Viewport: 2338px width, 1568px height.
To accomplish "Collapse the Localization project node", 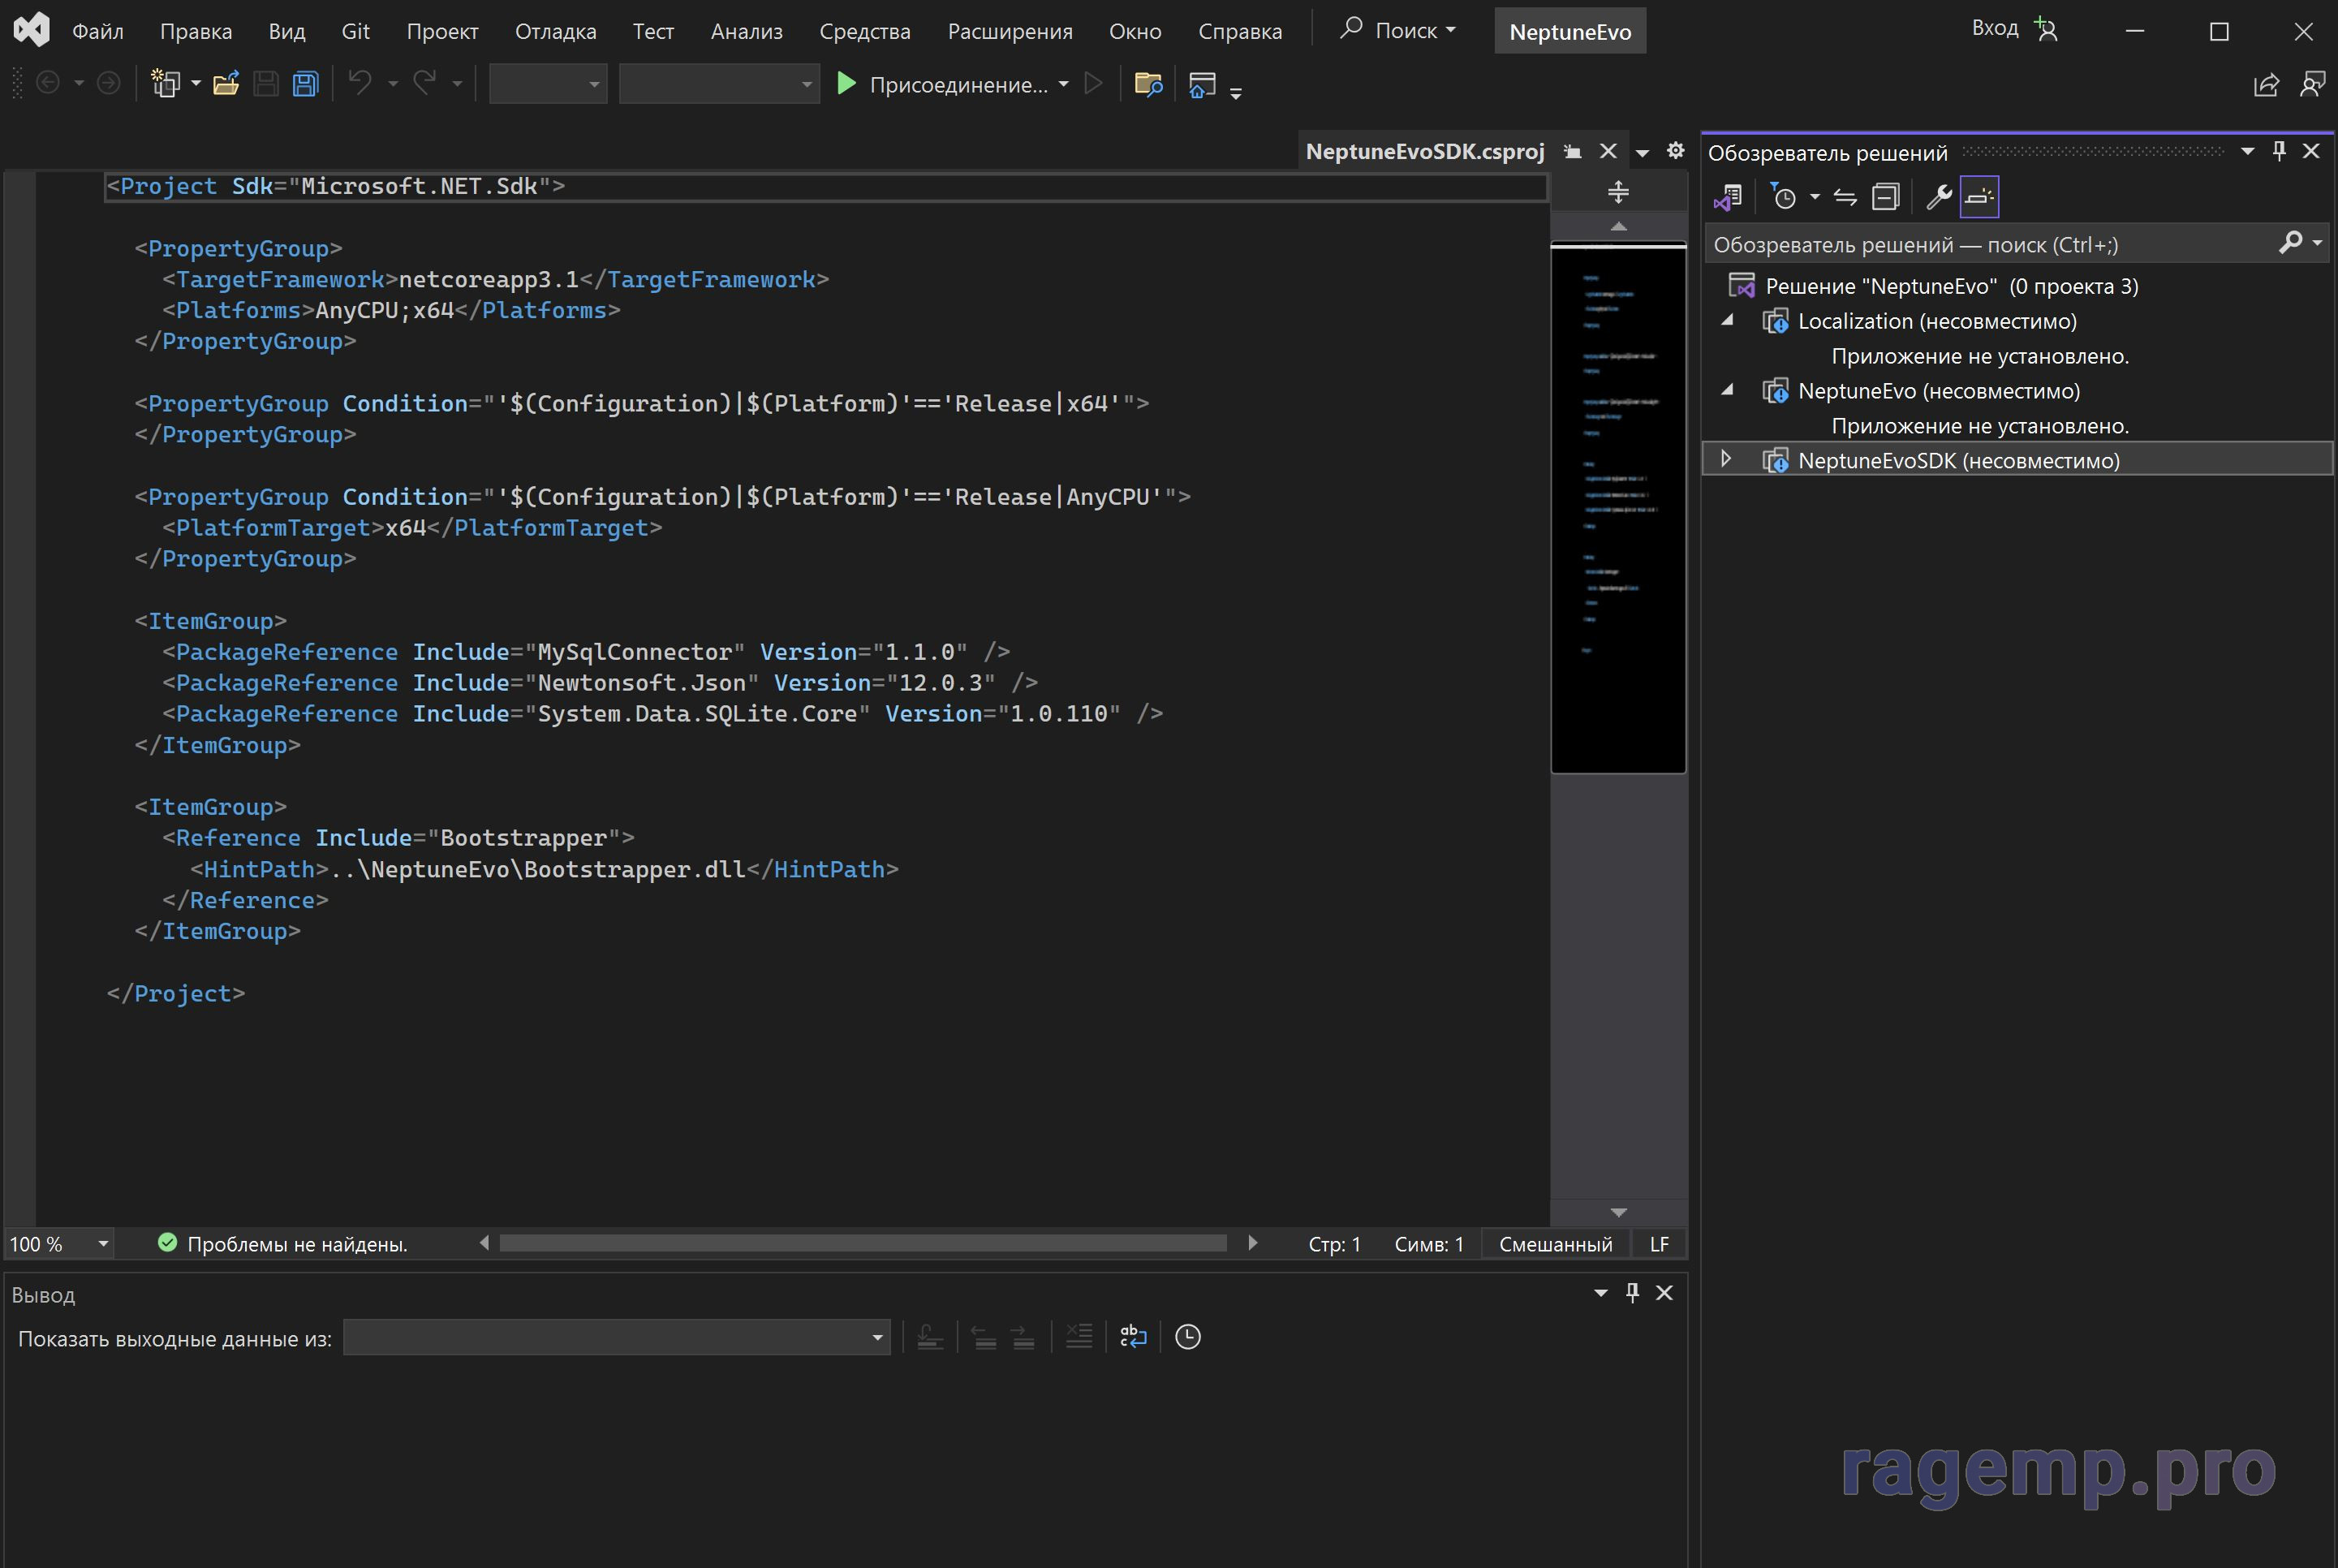I will 1726,321.
